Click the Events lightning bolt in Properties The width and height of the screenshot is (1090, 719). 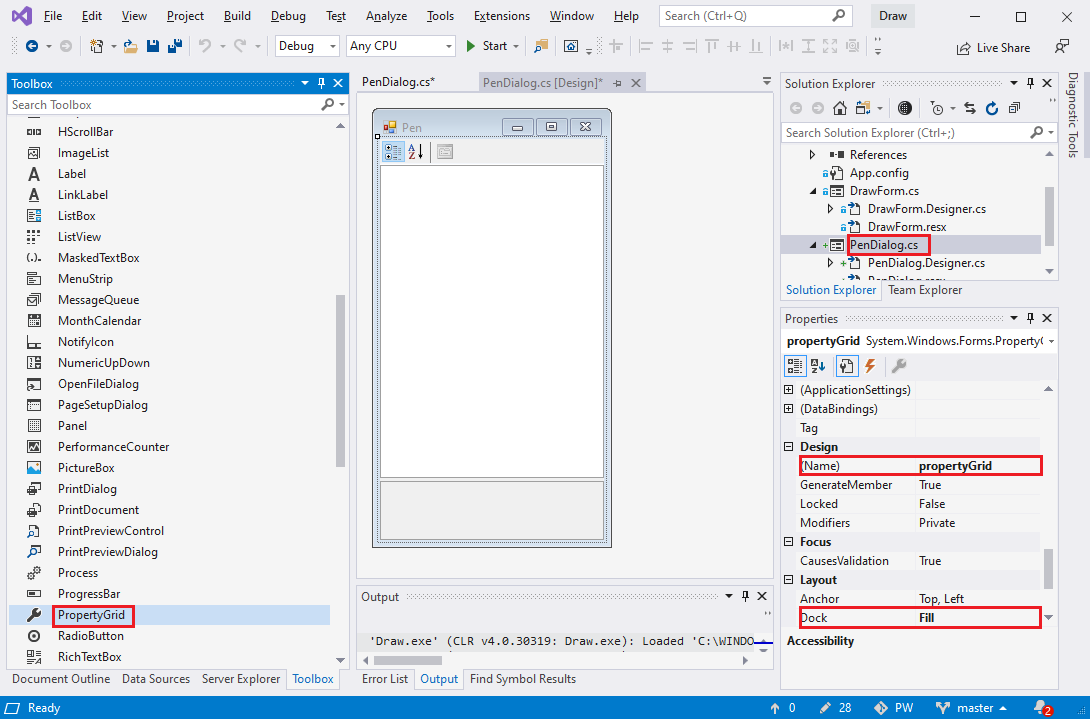[x=870, y=366]
